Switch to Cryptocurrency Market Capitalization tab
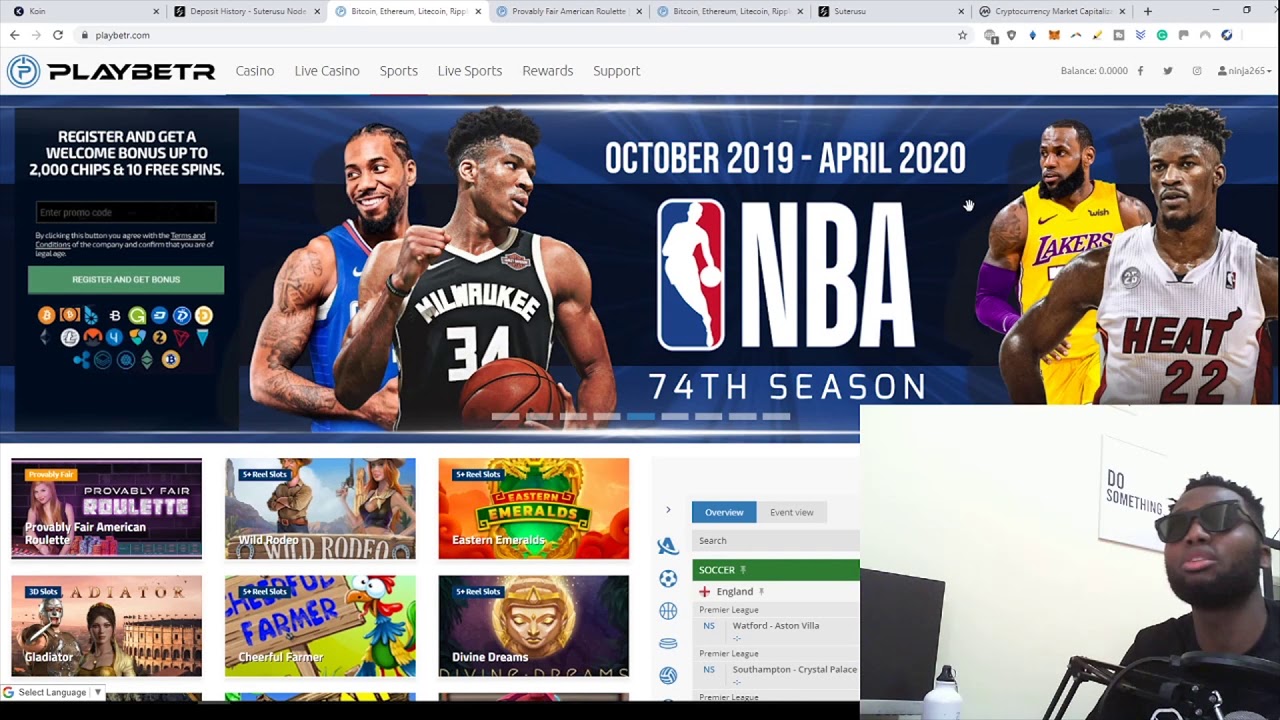Viewport: 1280px width, 720px height. 1050,11
